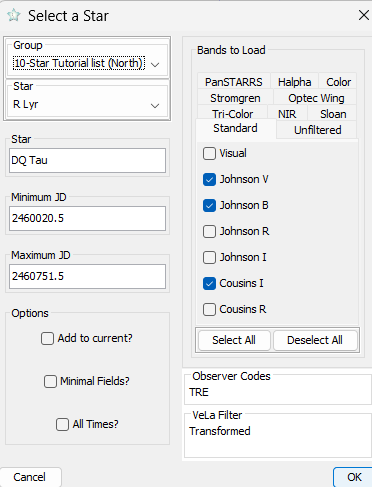Switch to the Sloan tab
This screenshot has height=487, width=372.
[333, 113]
